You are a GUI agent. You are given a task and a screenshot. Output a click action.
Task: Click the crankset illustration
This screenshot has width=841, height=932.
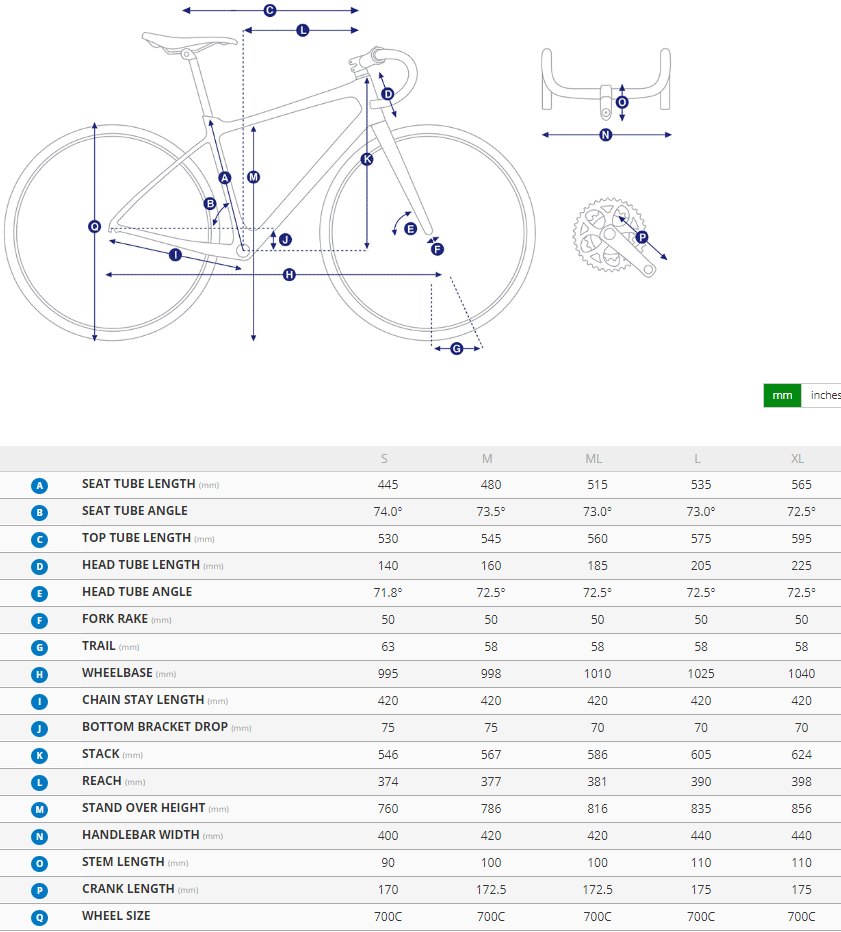point(605,235)
